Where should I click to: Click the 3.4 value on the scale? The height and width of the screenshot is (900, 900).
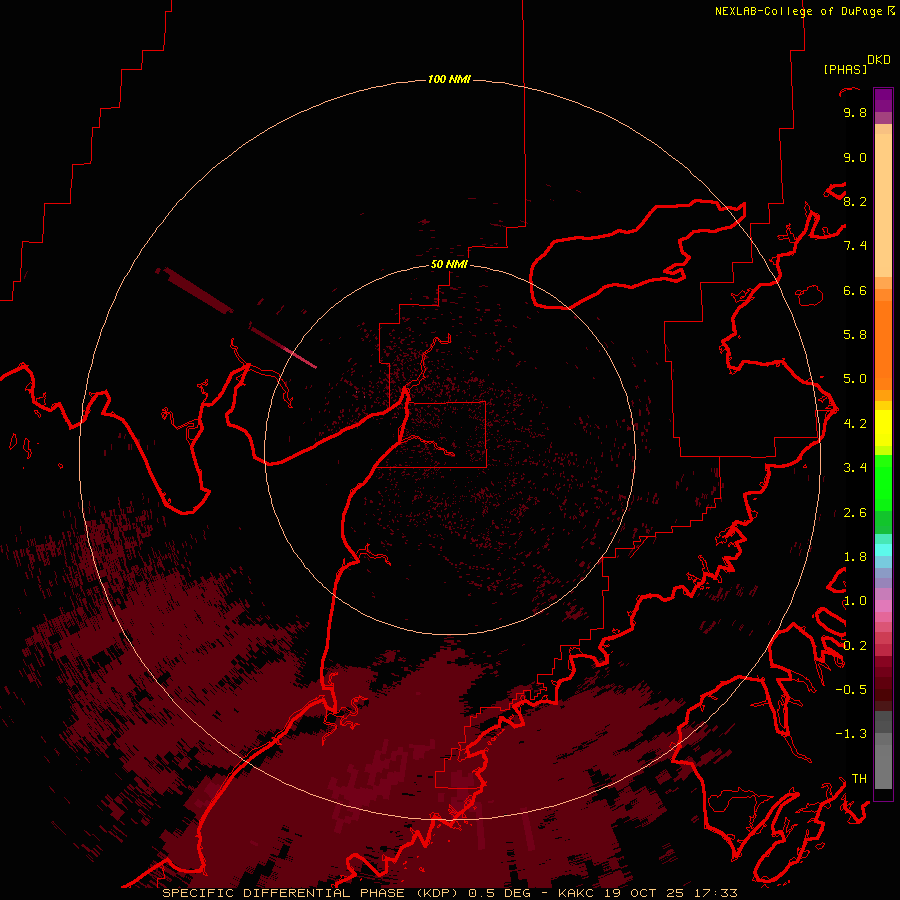[x=855, y=468]
